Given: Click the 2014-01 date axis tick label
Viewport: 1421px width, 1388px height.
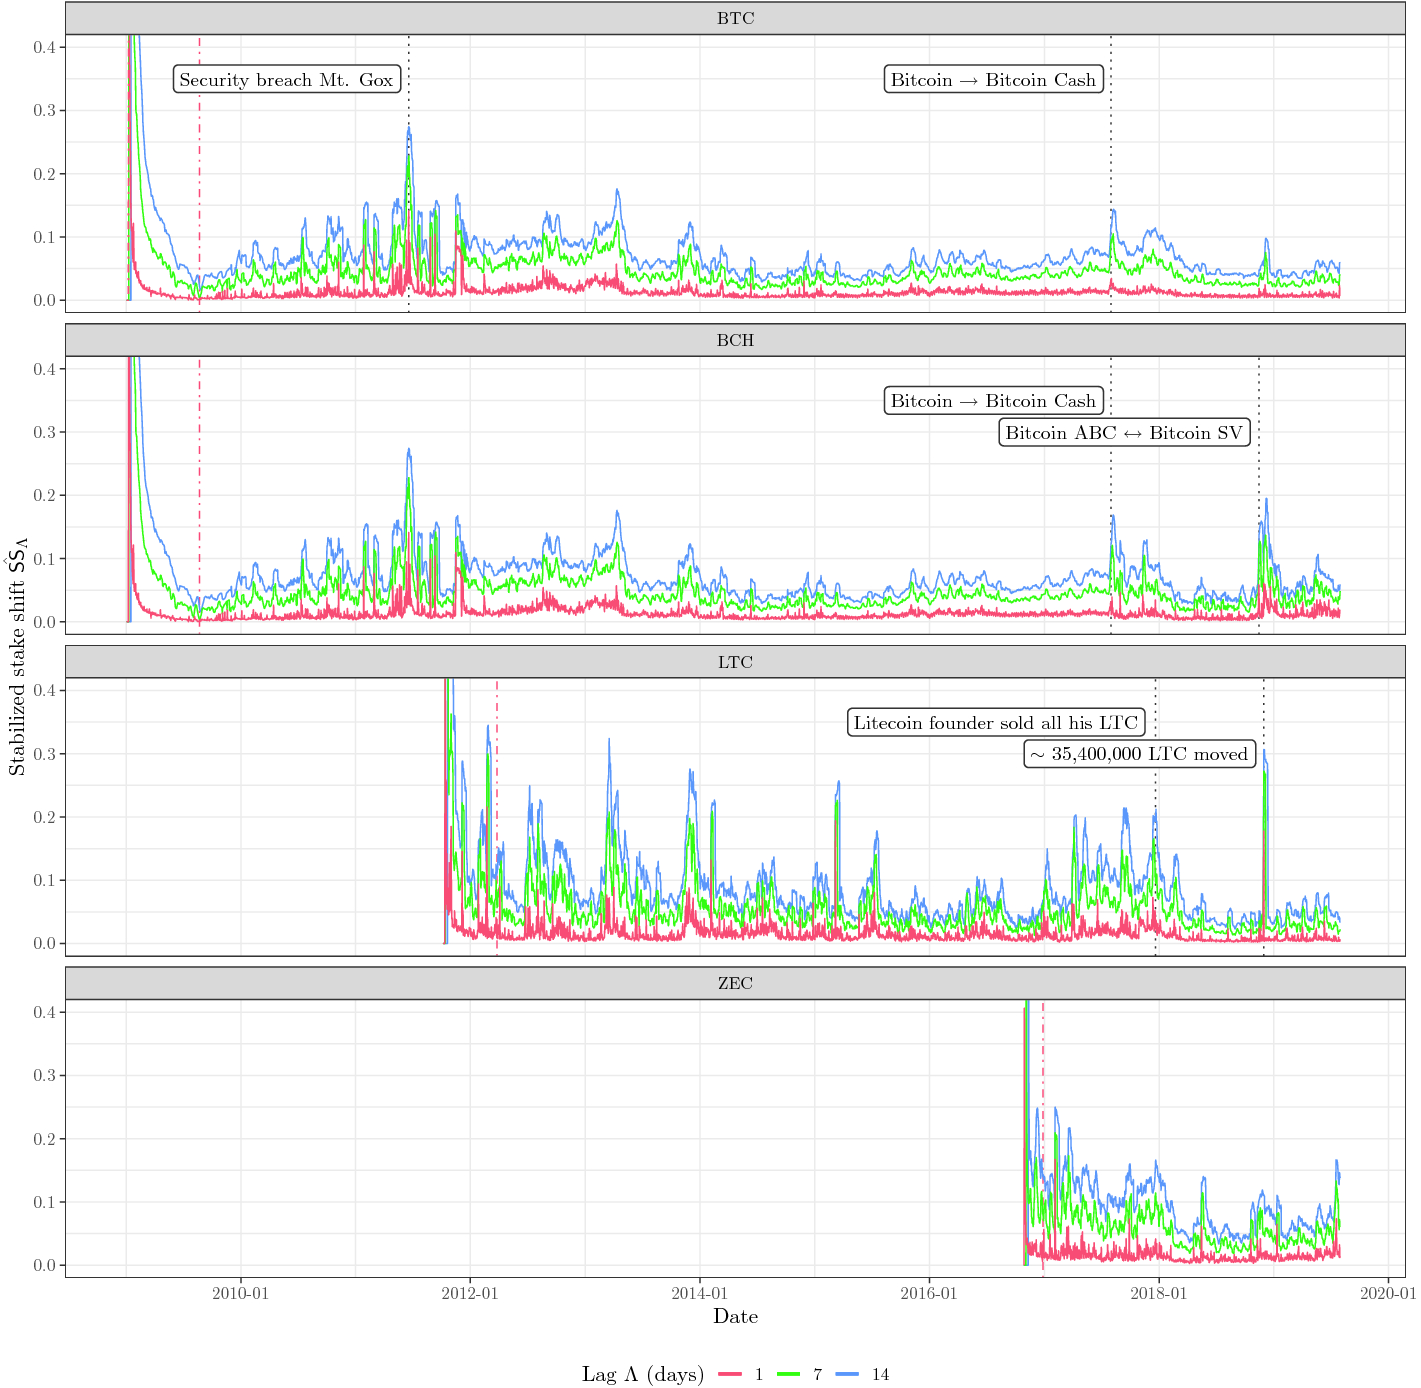Looking at the screenshot, I should tap(700, 1293).
